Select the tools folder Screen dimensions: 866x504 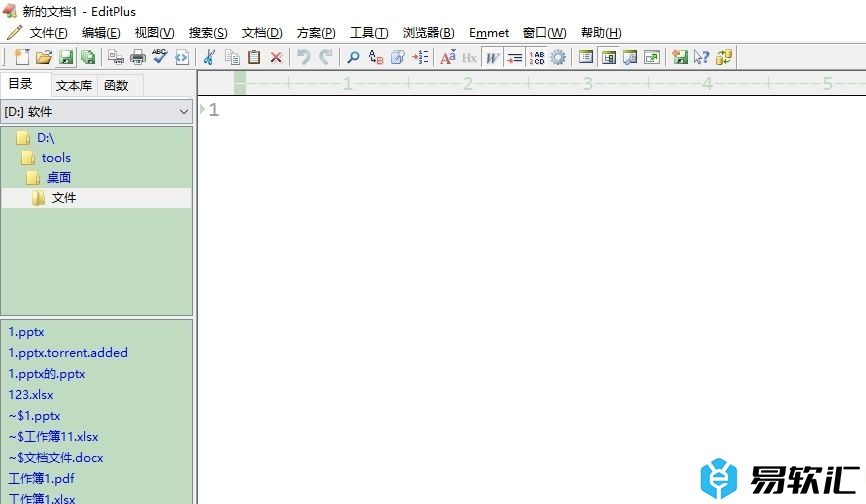tap(56, 158)
